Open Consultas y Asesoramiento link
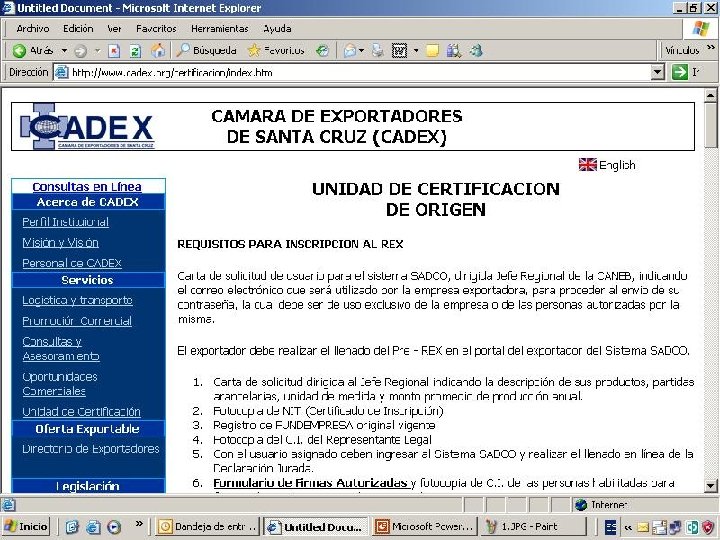The width and height of the screenshot is (720, 540). 61,349
